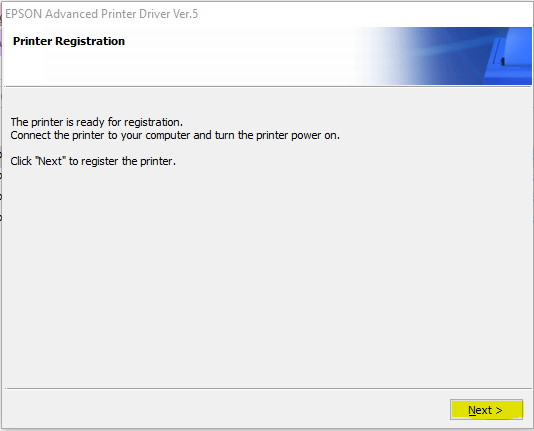This screenshot has width=534, height=431.
Task: Click the 'Click "Next" to register' instruction
Action: click(93, 161)
